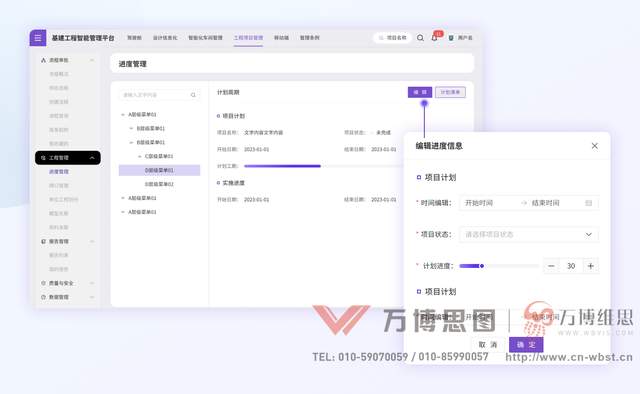Viewport: 640px width, 394px height.
Task: Click 计划进度 slider track right portion
Action: 511,266
